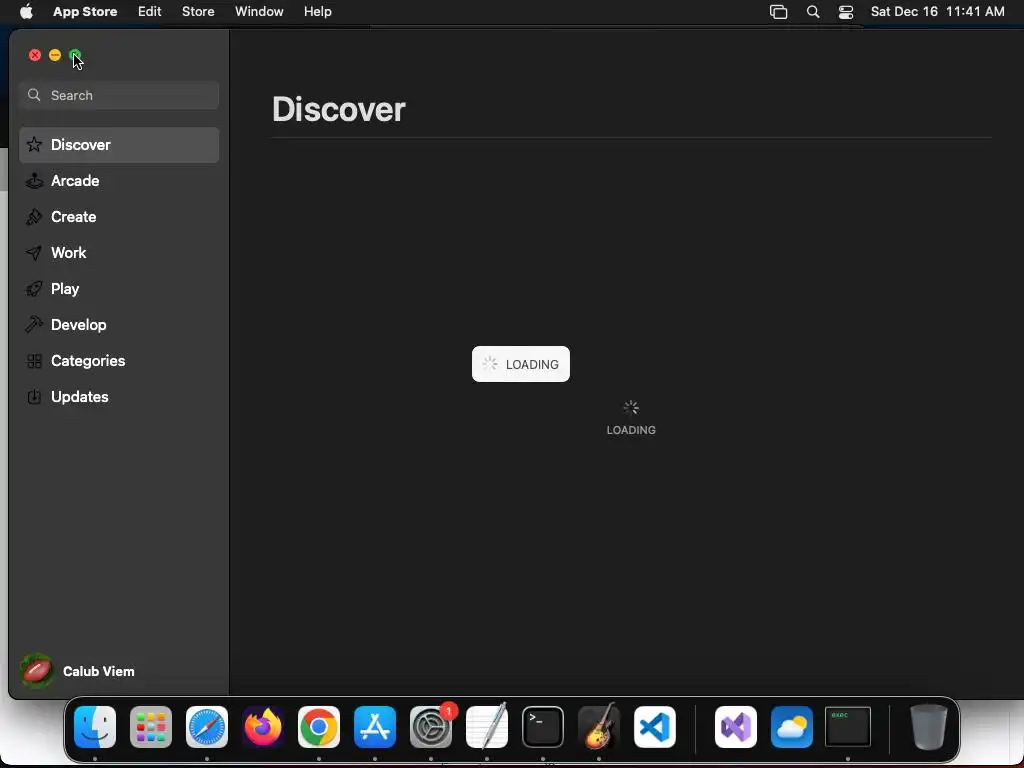
Task: Focus the App Store Search field
Action: coord(119,95)
